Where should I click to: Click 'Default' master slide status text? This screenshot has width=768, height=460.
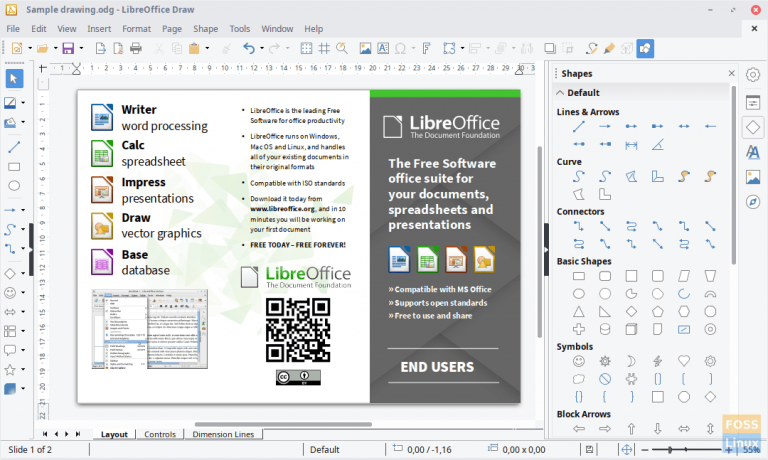[324, 450]
